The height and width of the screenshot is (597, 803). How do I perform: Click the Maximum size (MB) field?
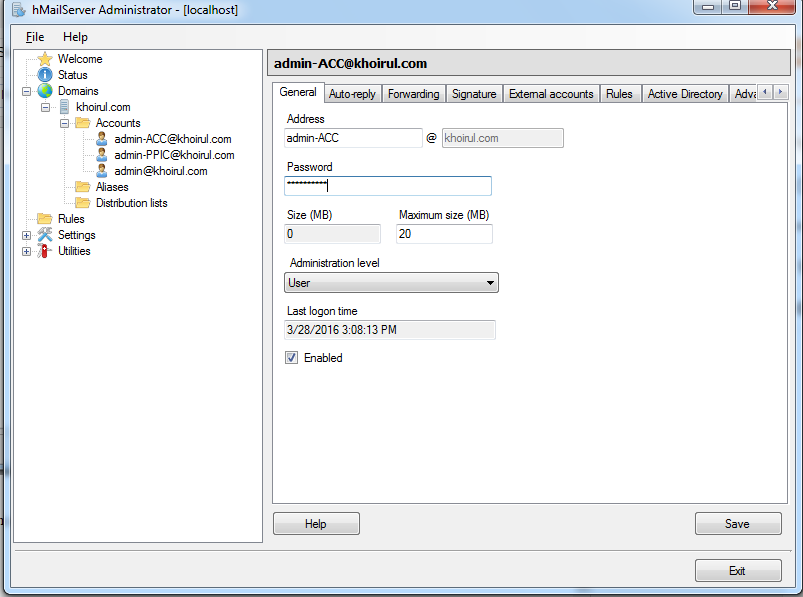point(445,234)
